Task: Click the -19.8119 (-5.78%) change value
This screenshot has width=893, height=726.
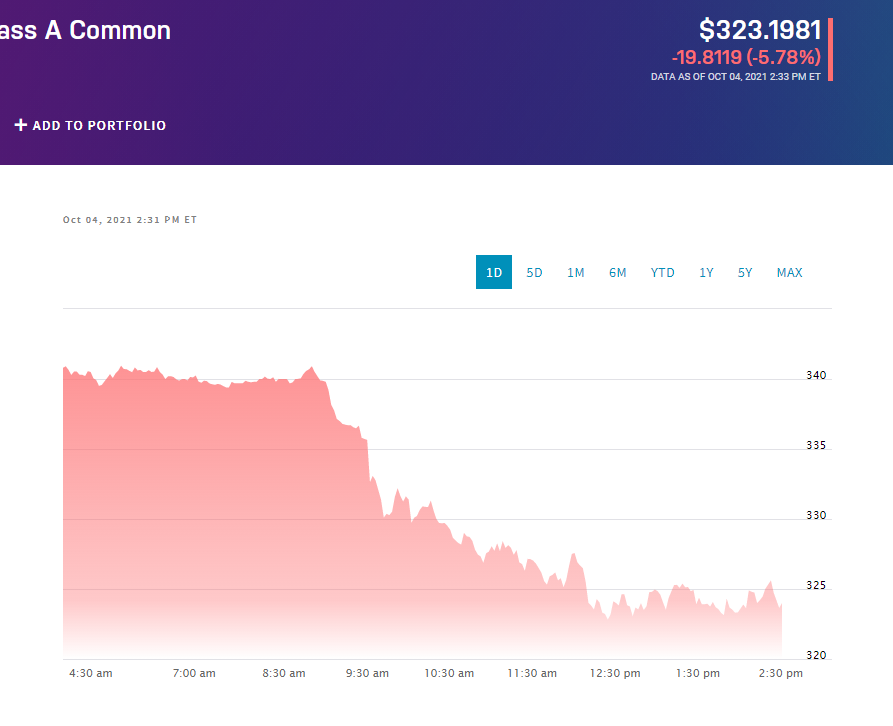Action: pyautogui.click(x=746, y=57)
